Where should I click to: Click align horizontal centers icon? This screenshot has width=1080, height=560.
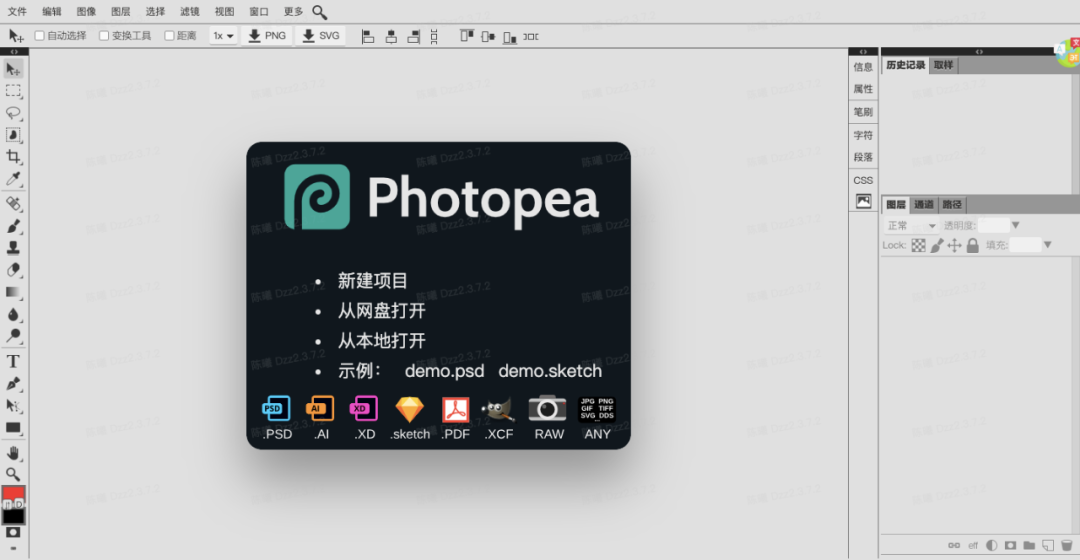pyautogui.click(x=391, y=37)
